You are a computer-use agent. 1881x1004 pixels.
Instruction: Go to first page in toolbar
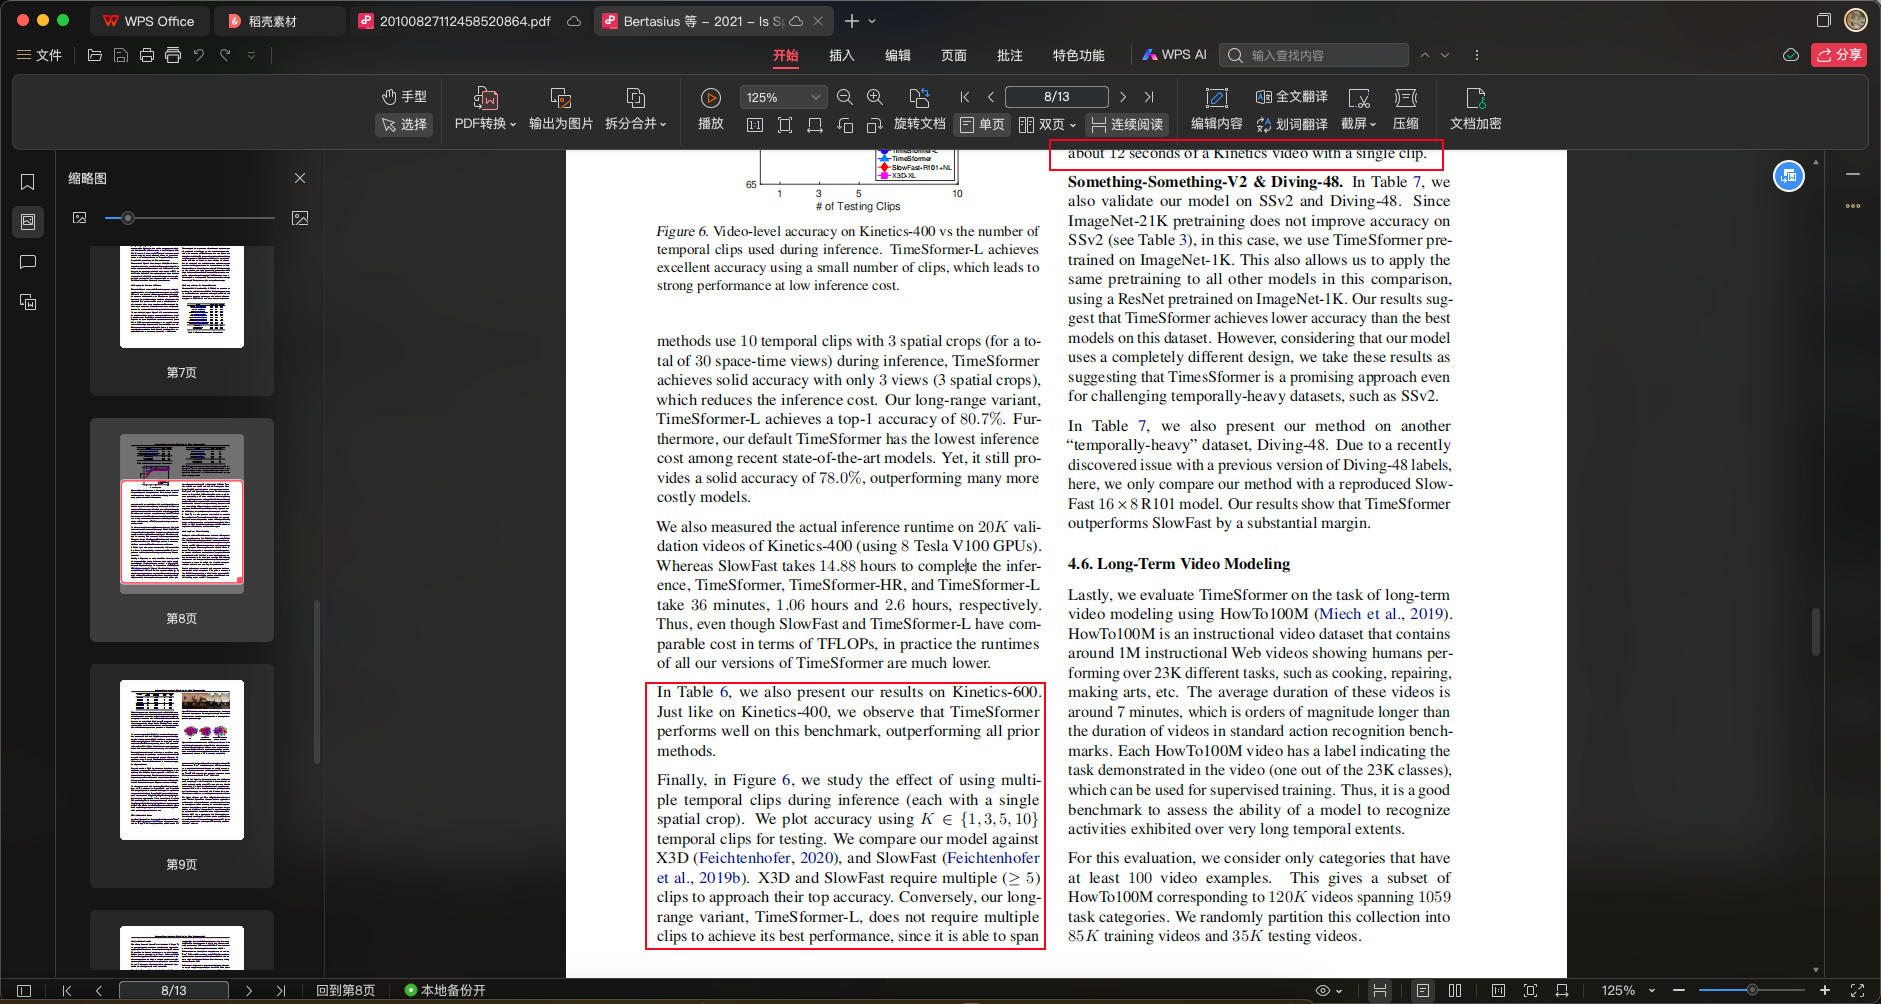(x=965, y=97)
